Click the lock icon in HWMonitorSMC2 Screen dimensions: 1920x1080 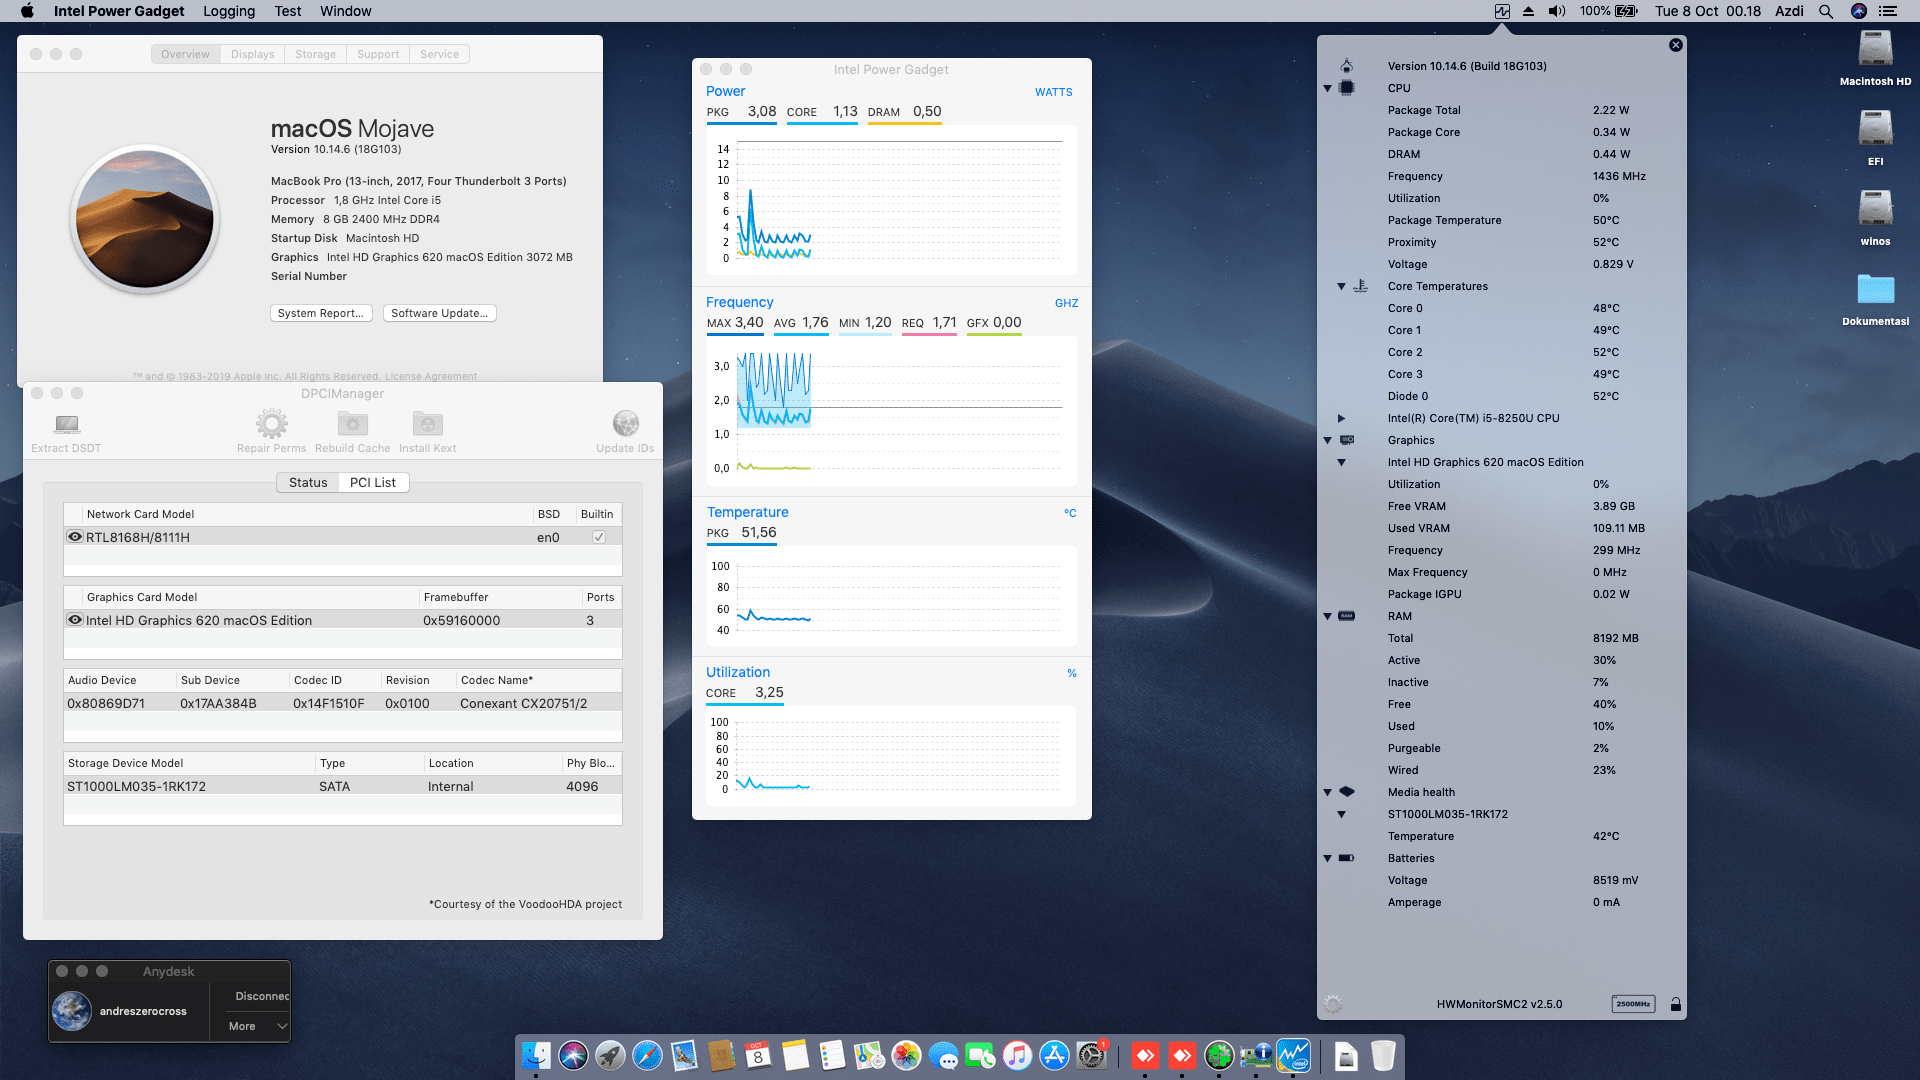click(x=1676, y=1004)
